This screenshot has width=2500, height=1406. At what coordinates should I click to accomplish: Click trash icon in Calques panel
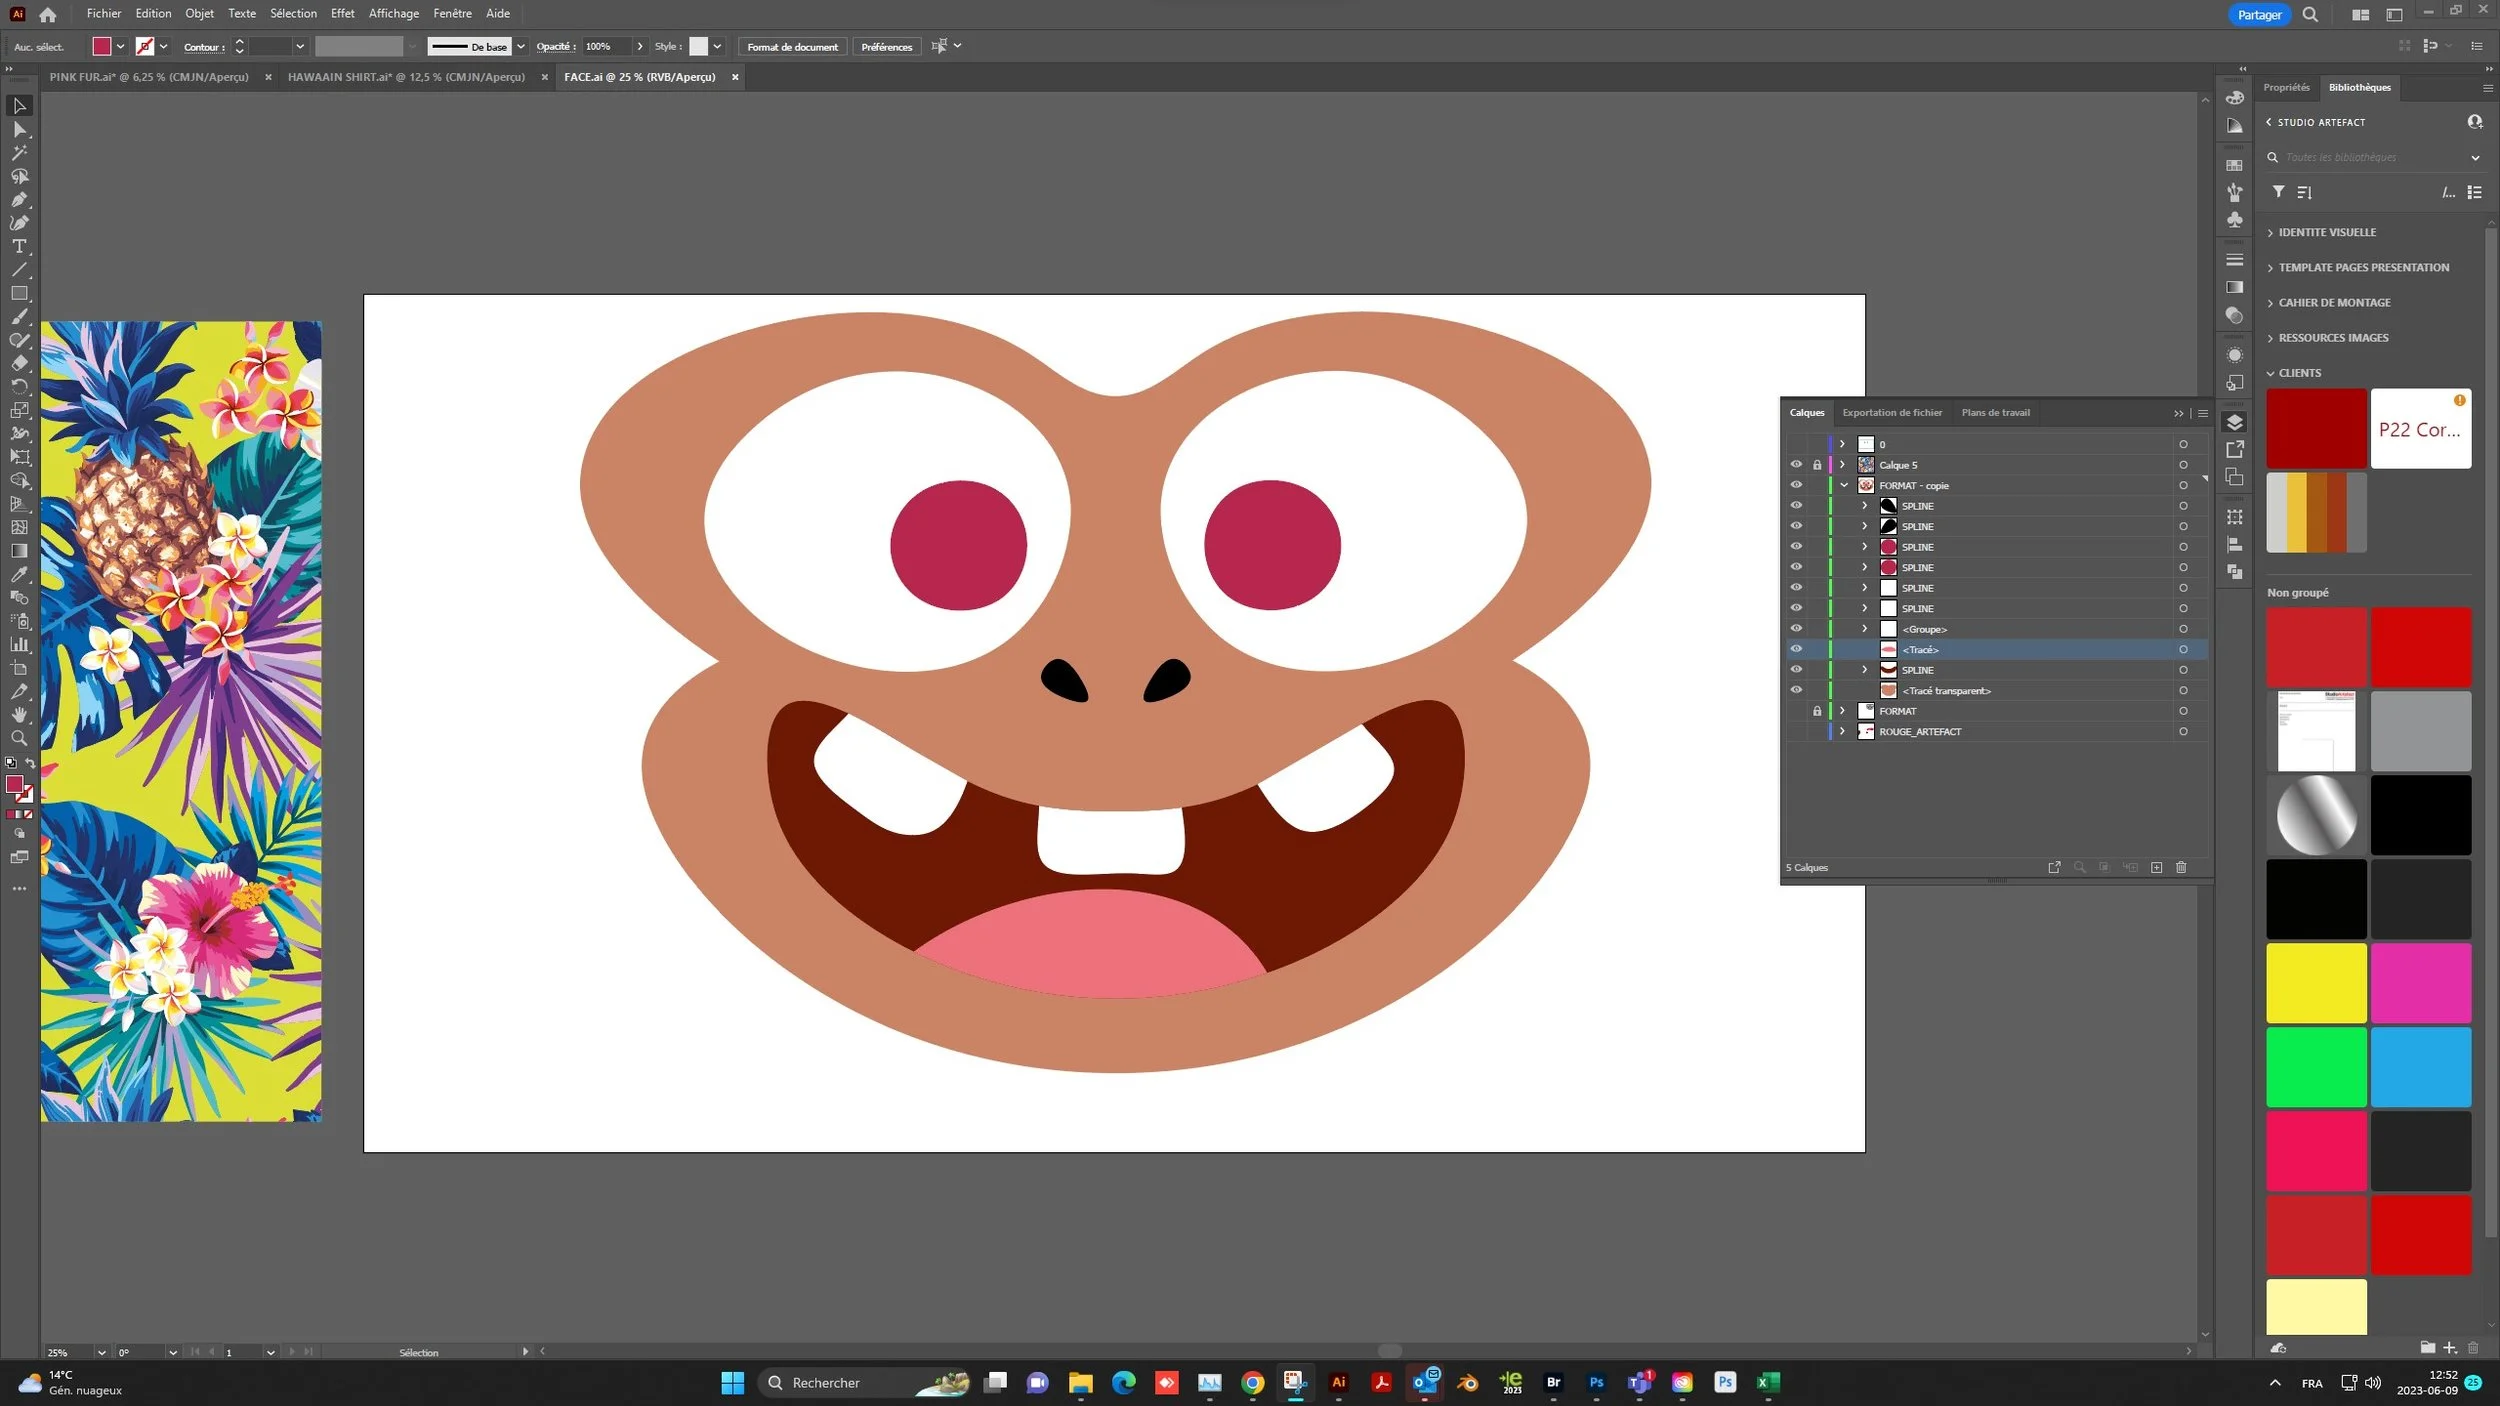[x=2181, y=868]
